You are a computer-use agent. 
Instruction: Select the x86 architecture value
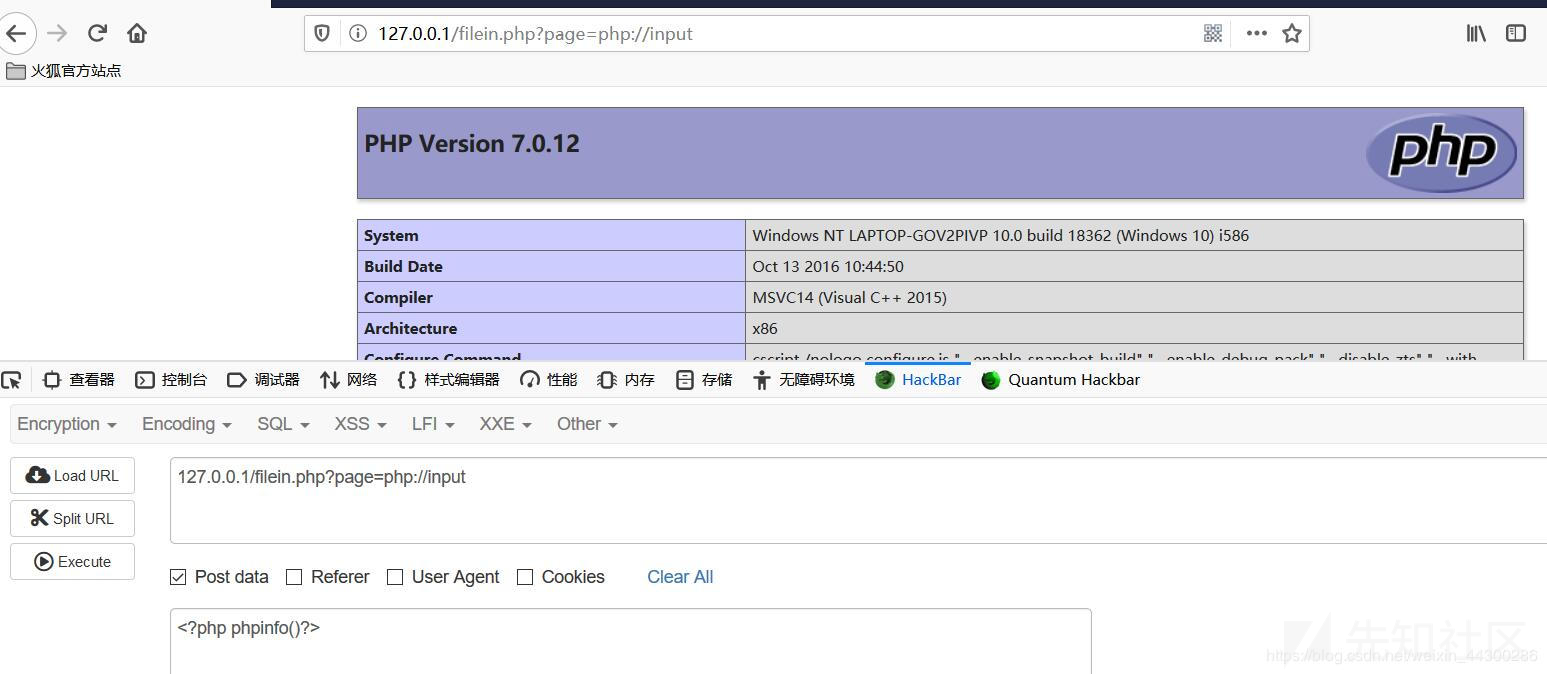(765, 329)
